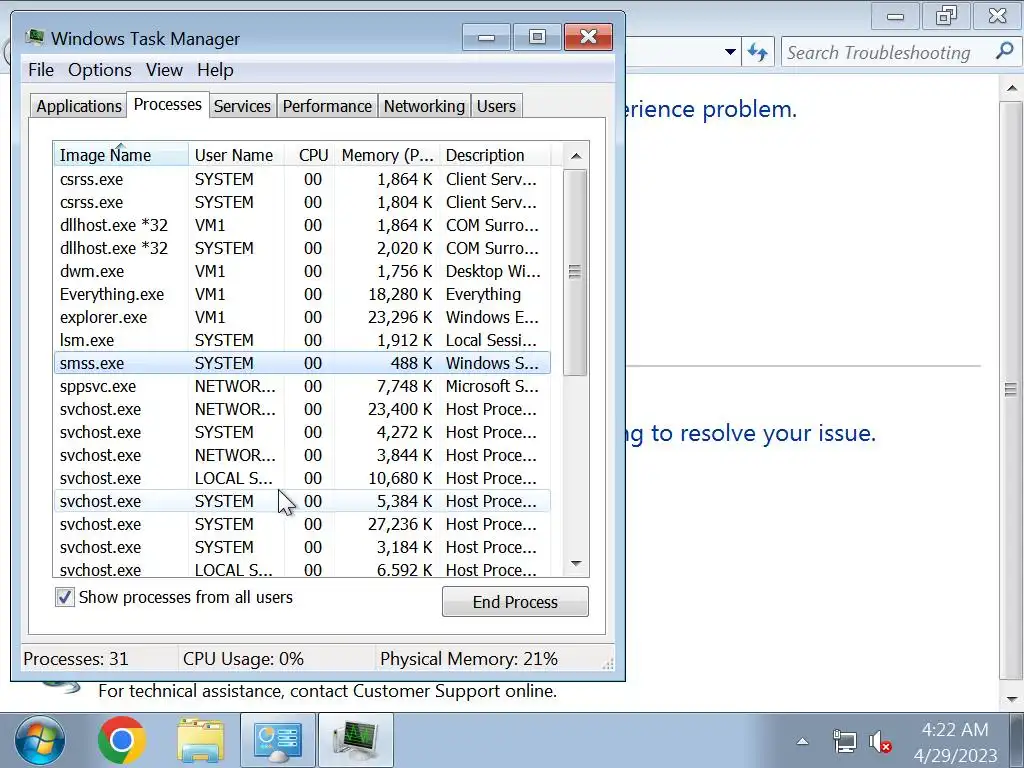Switch to the Users tab
This screenshot has height=768, width=1024.
tap(496, 106)
